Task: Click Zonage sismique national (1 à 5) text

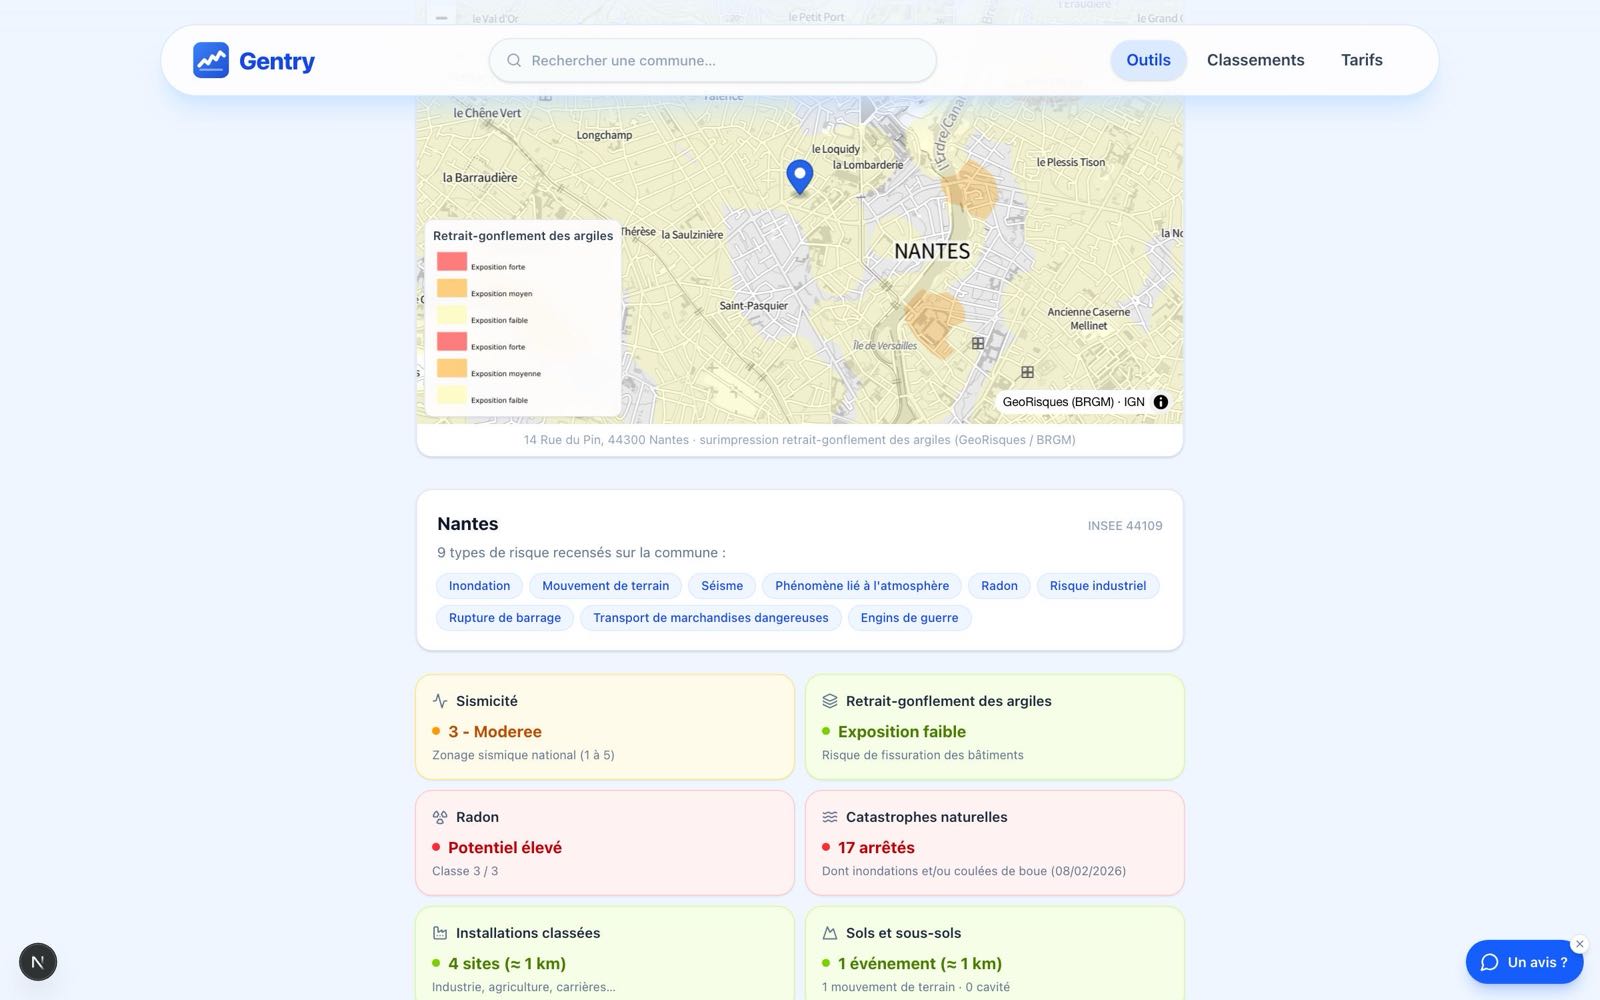Action: tap(523, 756)
